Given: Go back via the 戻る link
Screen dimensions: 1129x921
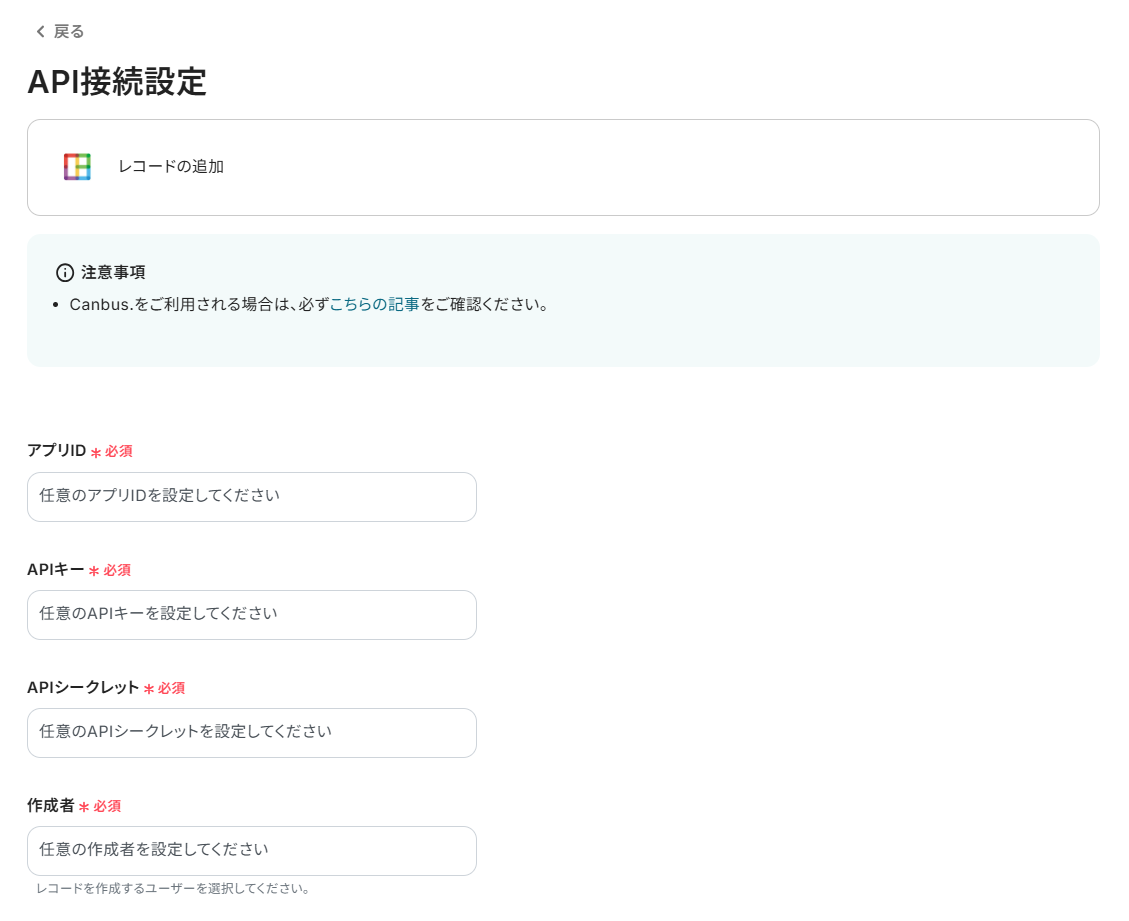Looking at the screenshot, I should [68, 32].
